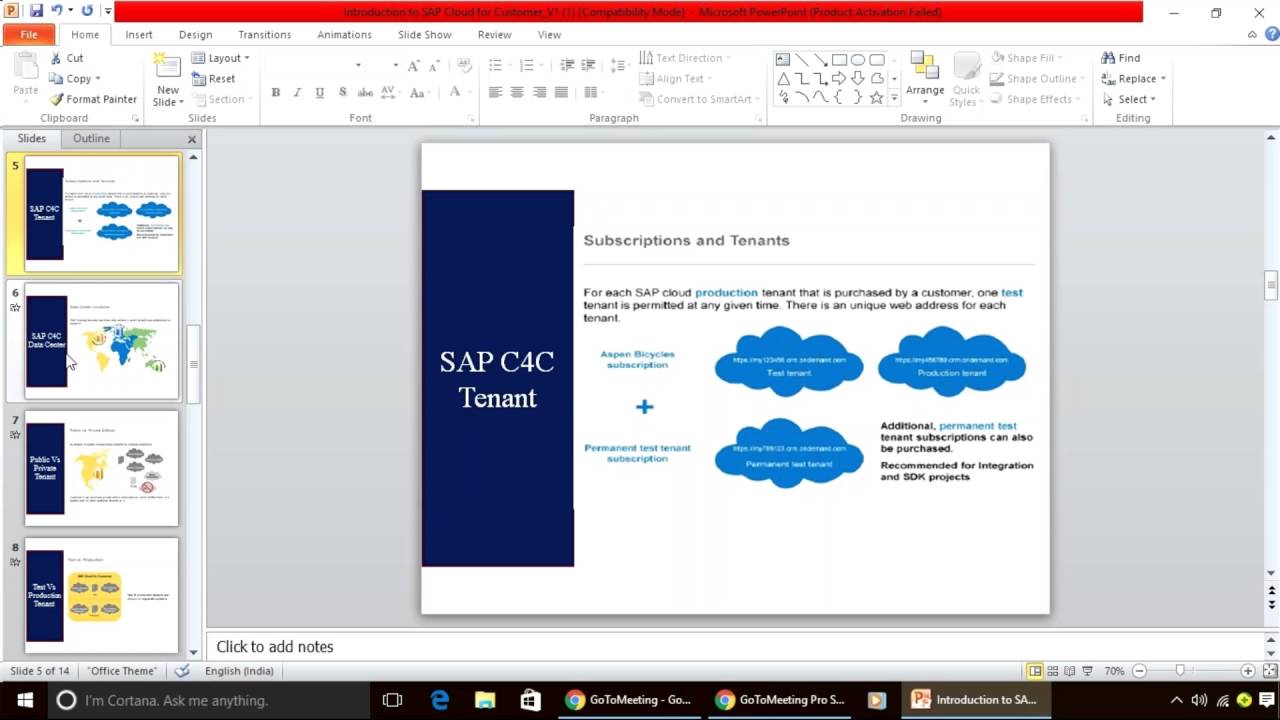Image resolution: width=1280 pixels, height=720 pixels.
Task: Toggle underline formatting
Action: click(x=320, y=92)
